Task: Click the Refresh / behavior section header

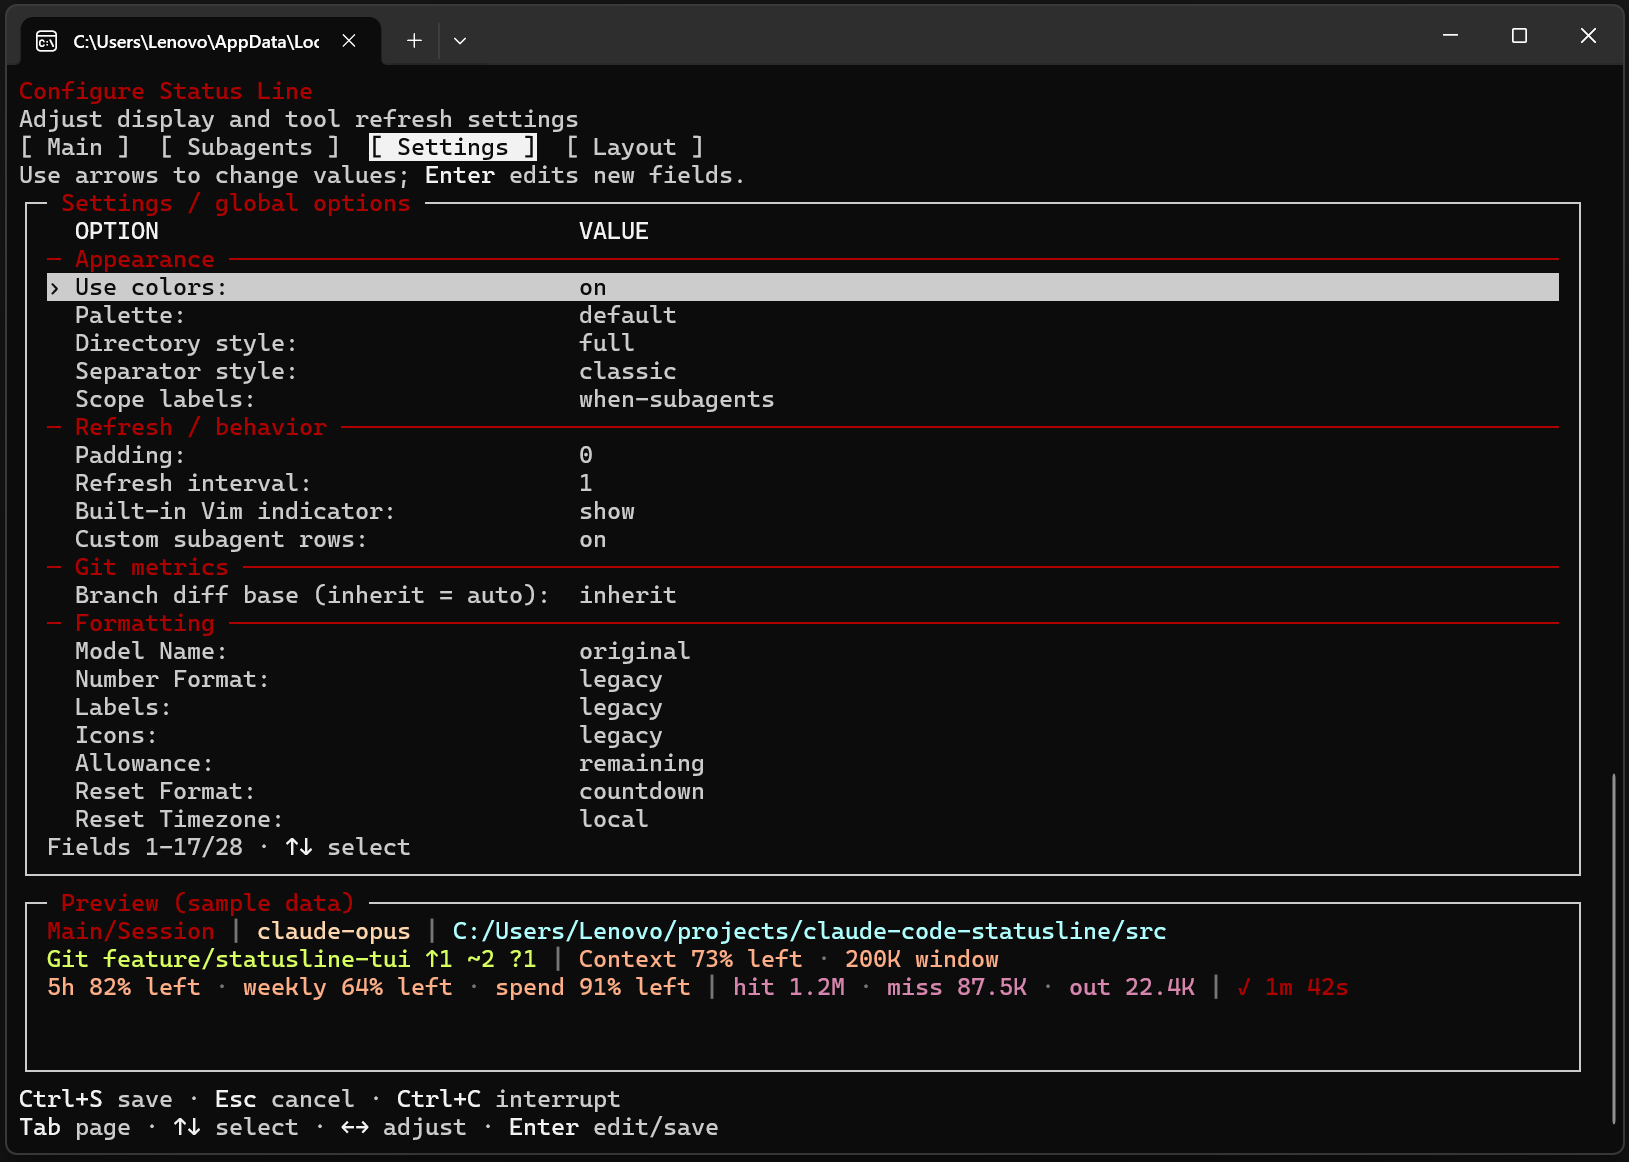Action: pyautogui.click(x=201, y=427)
